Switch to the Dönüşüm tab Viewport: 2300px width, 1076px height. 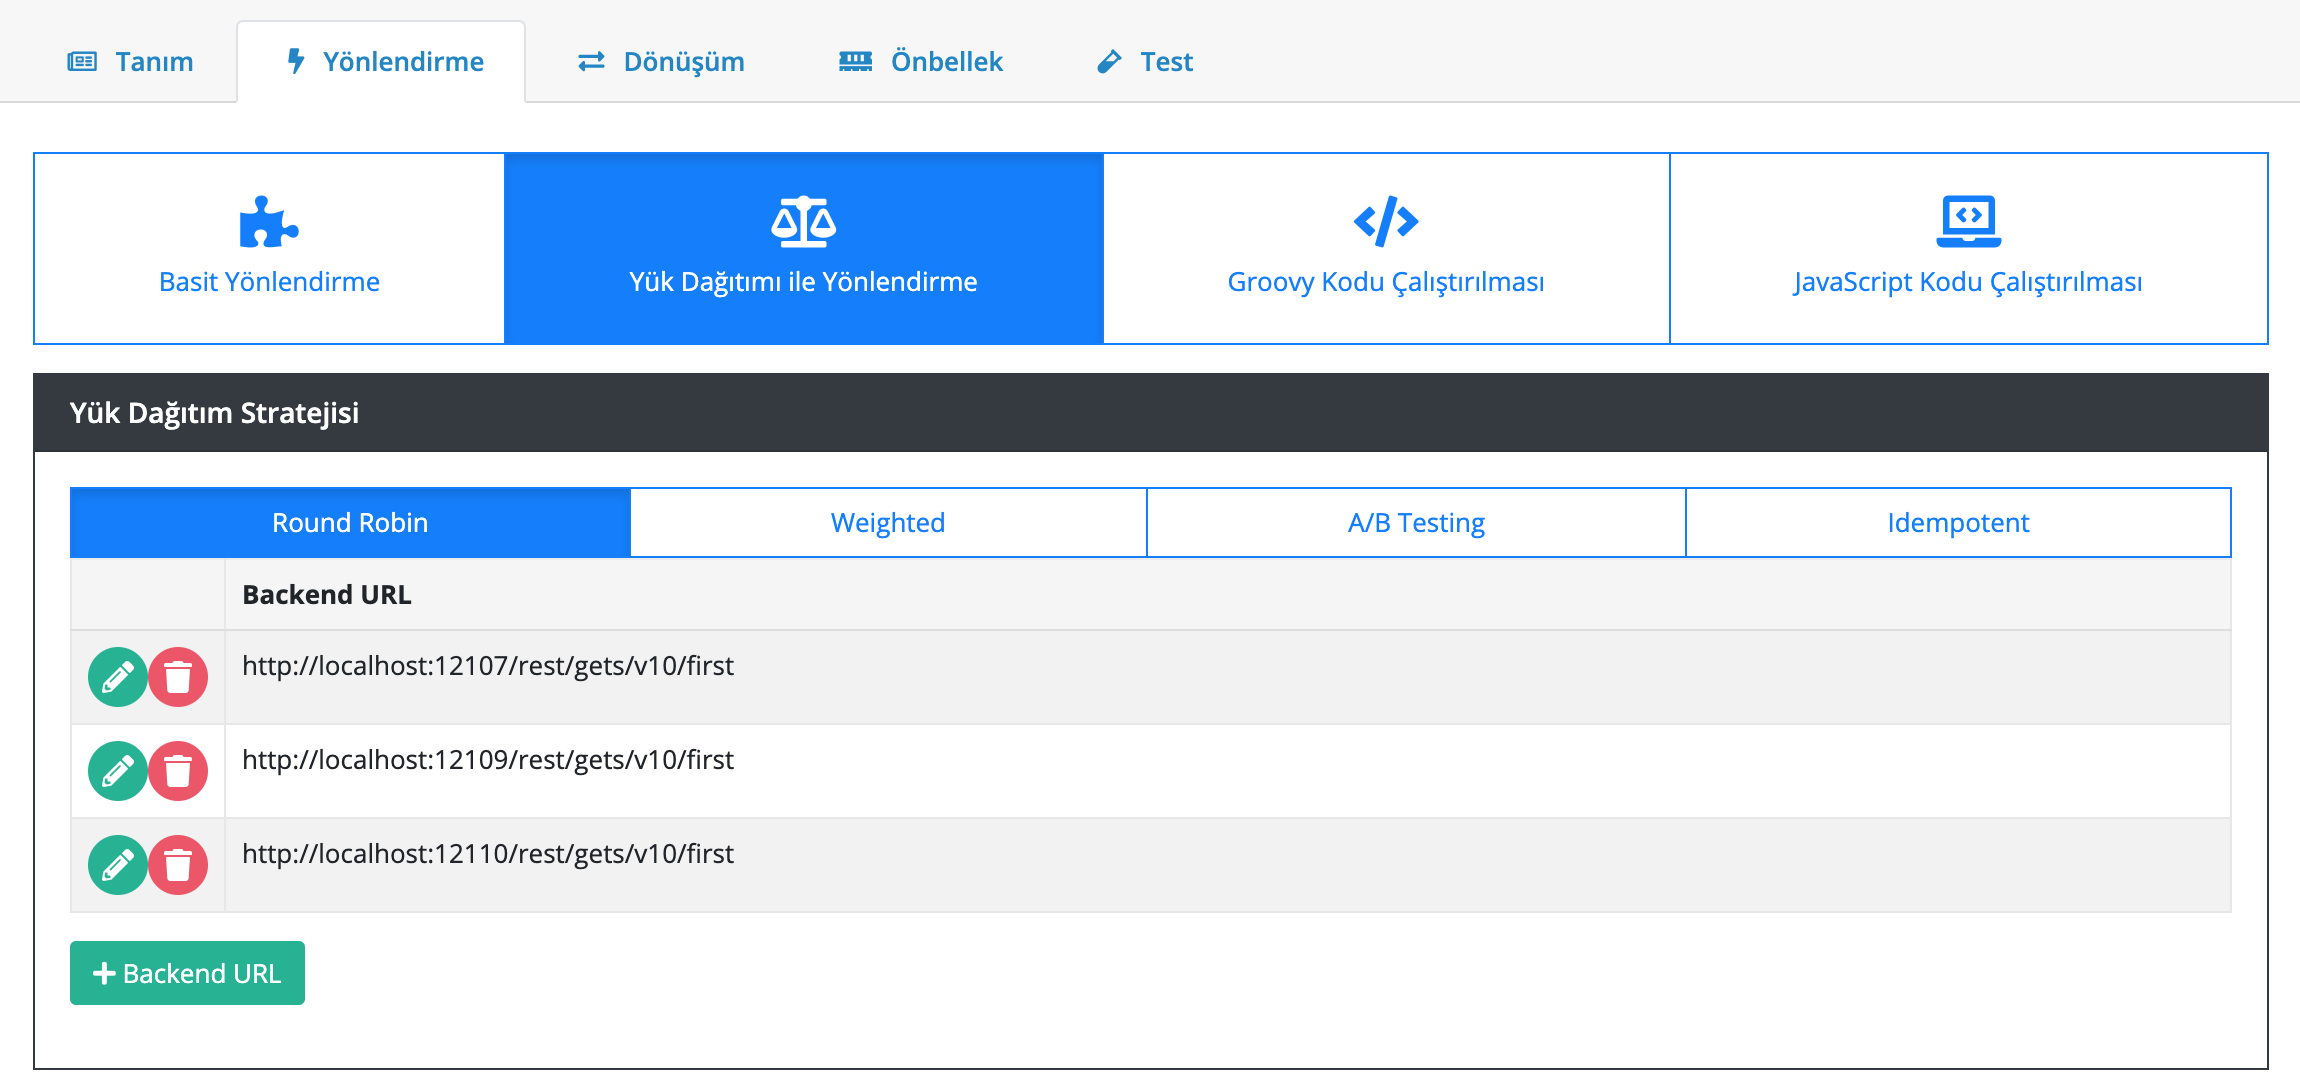point(661,62)
